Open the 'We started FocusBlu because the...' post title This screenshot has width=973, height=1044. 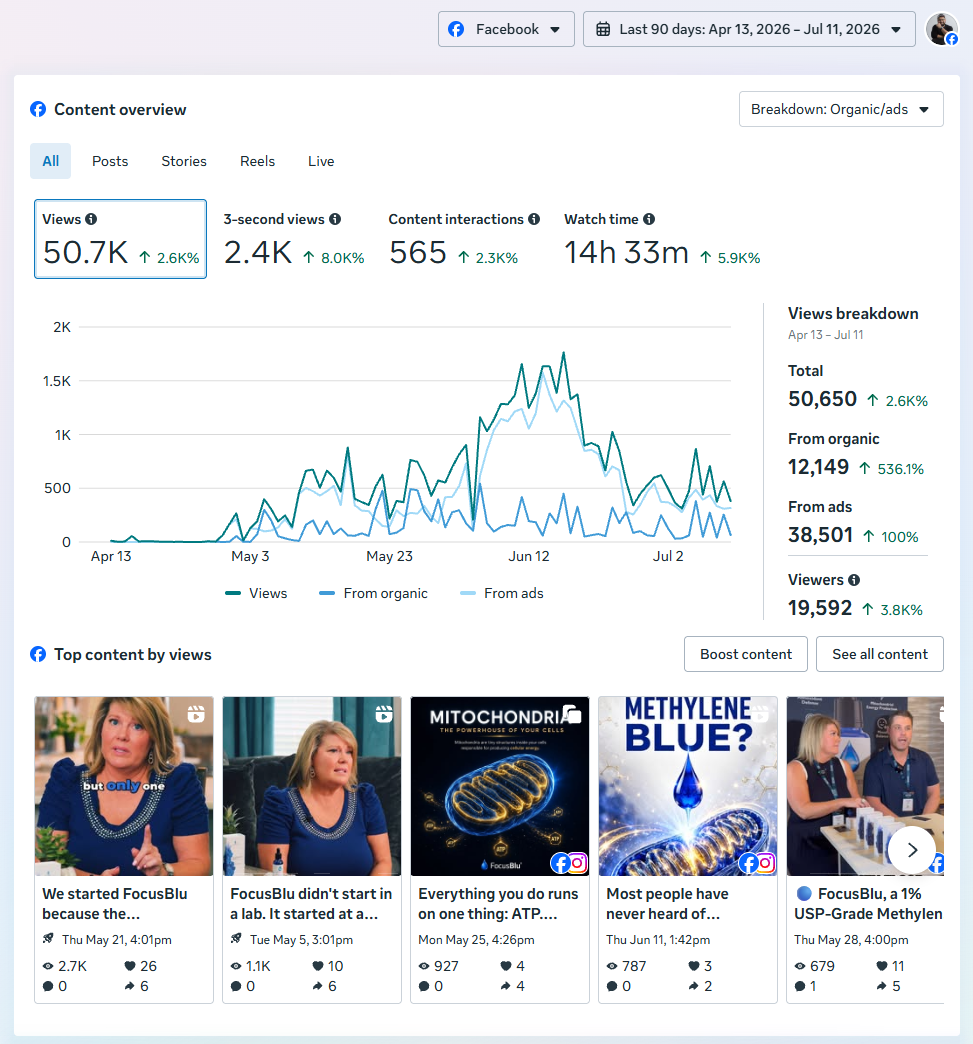(x=115, y=904)
